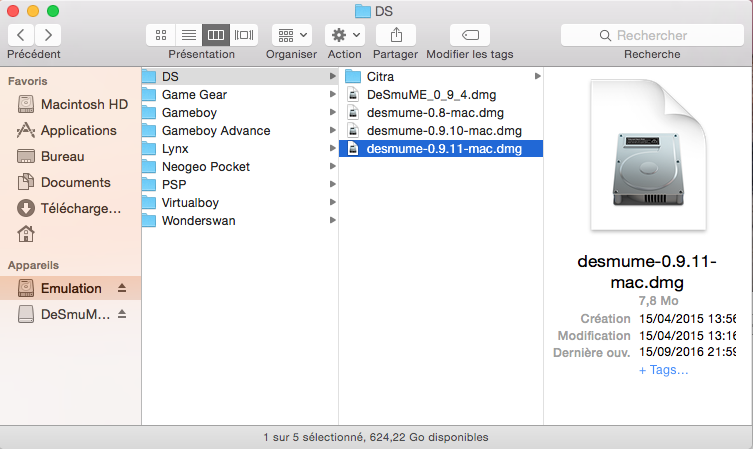Switch to column view presentation
The width and height of the screenshot is (753, 449).
pos(216,35)
